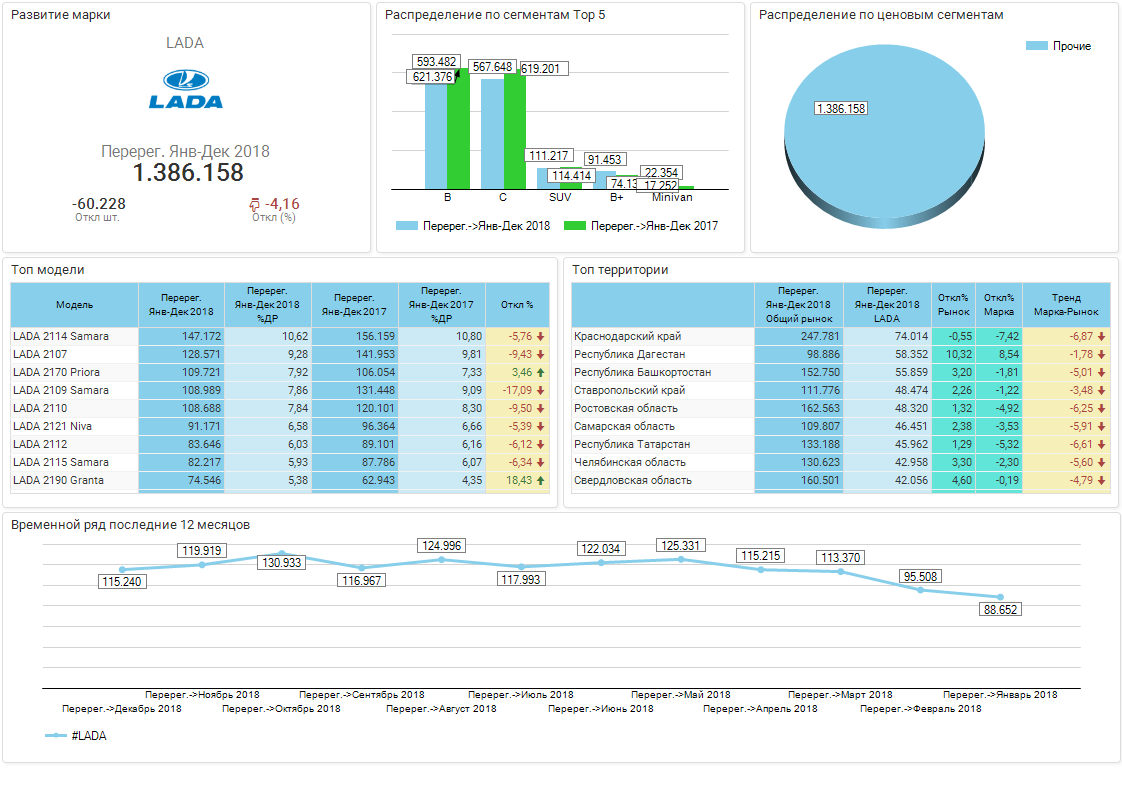Screen dimensions: 1122x793
Task: Click the 1.386.158 registrations total figure
Action: coord(188,173)
